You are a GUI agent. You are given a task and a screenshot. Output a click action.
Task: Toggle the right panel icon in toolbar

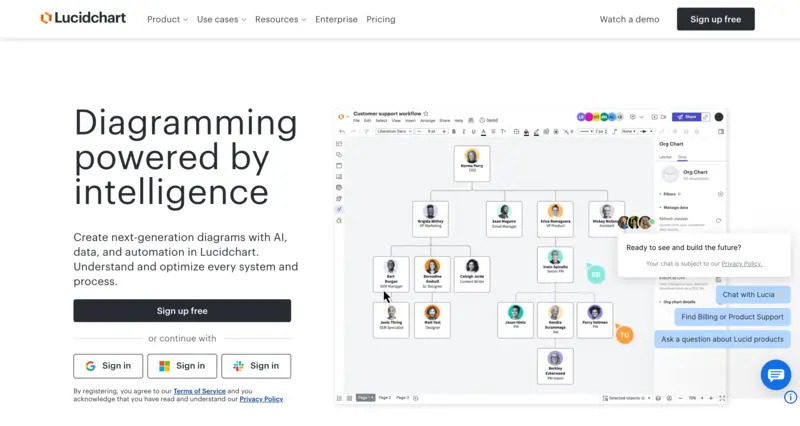pos(721,132)
